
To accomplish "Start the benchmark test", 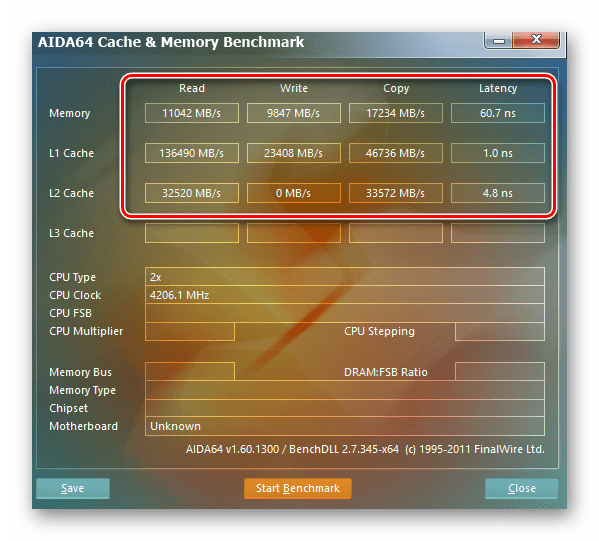I will pos(298,488).
